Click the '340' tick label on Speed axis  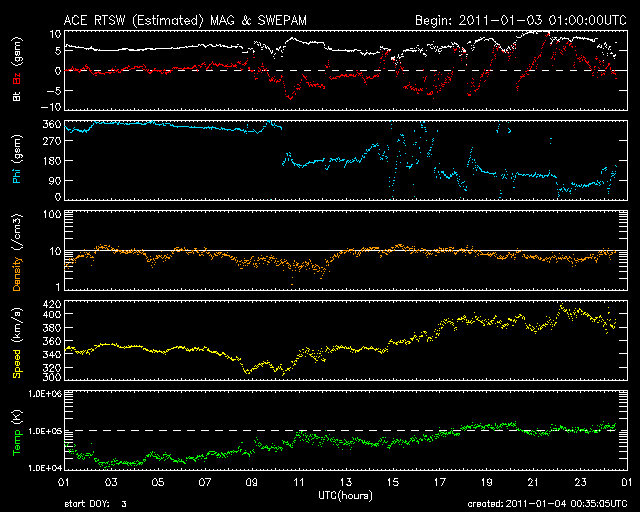pos(52,354)
